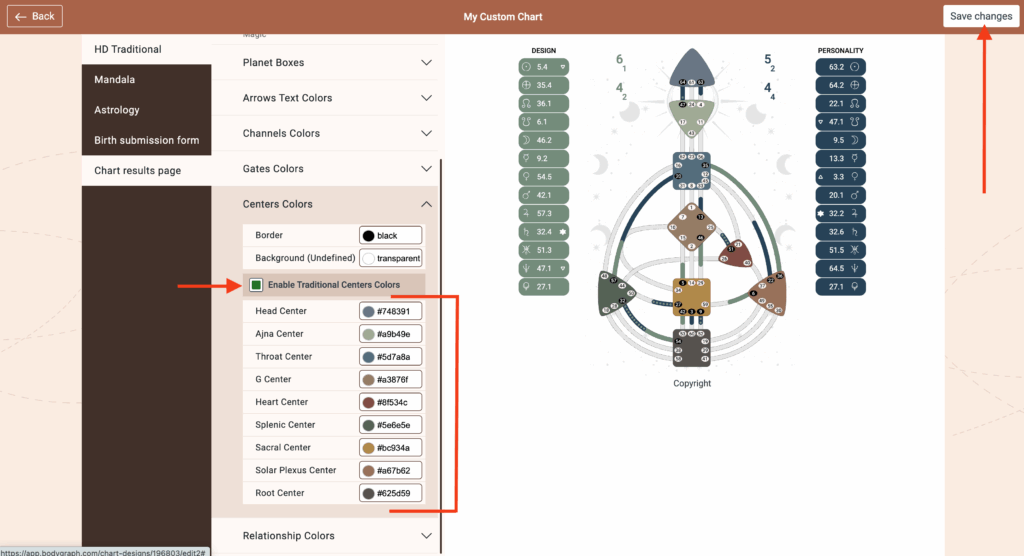The height and width of the screenshot is (556, 1024).
Task: Expand the Relationship Colors section
Action: click(337, 536)
